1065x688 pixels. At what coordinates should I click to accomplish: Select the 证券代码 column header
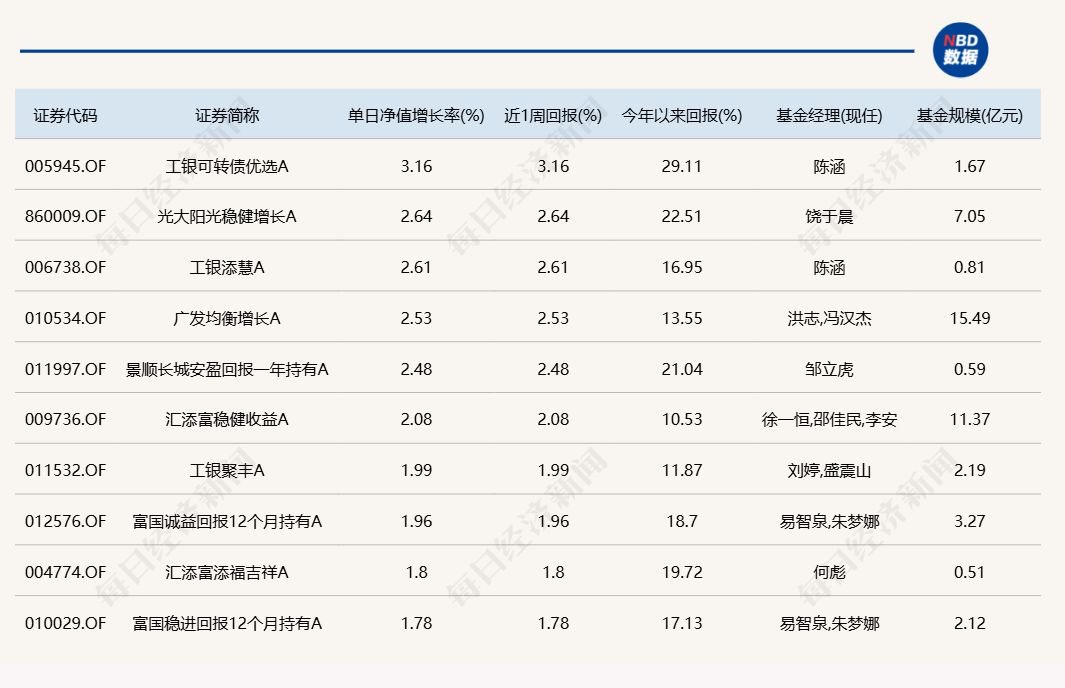[66, 115]
